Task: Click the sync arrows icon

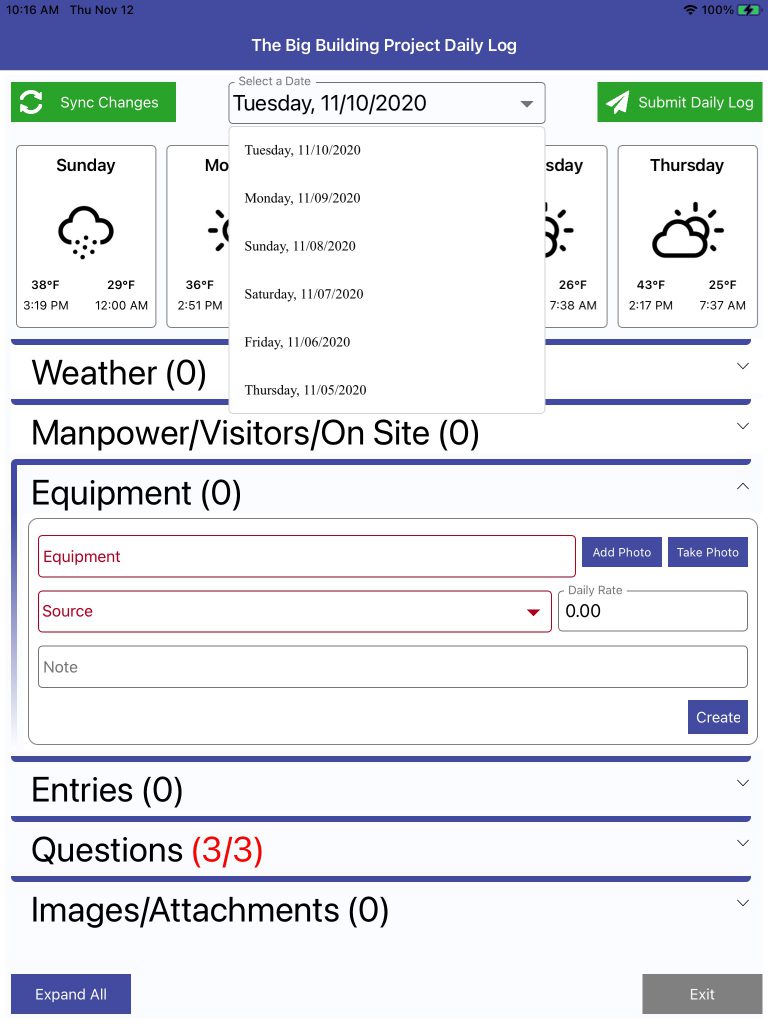Action: point(31,102)
